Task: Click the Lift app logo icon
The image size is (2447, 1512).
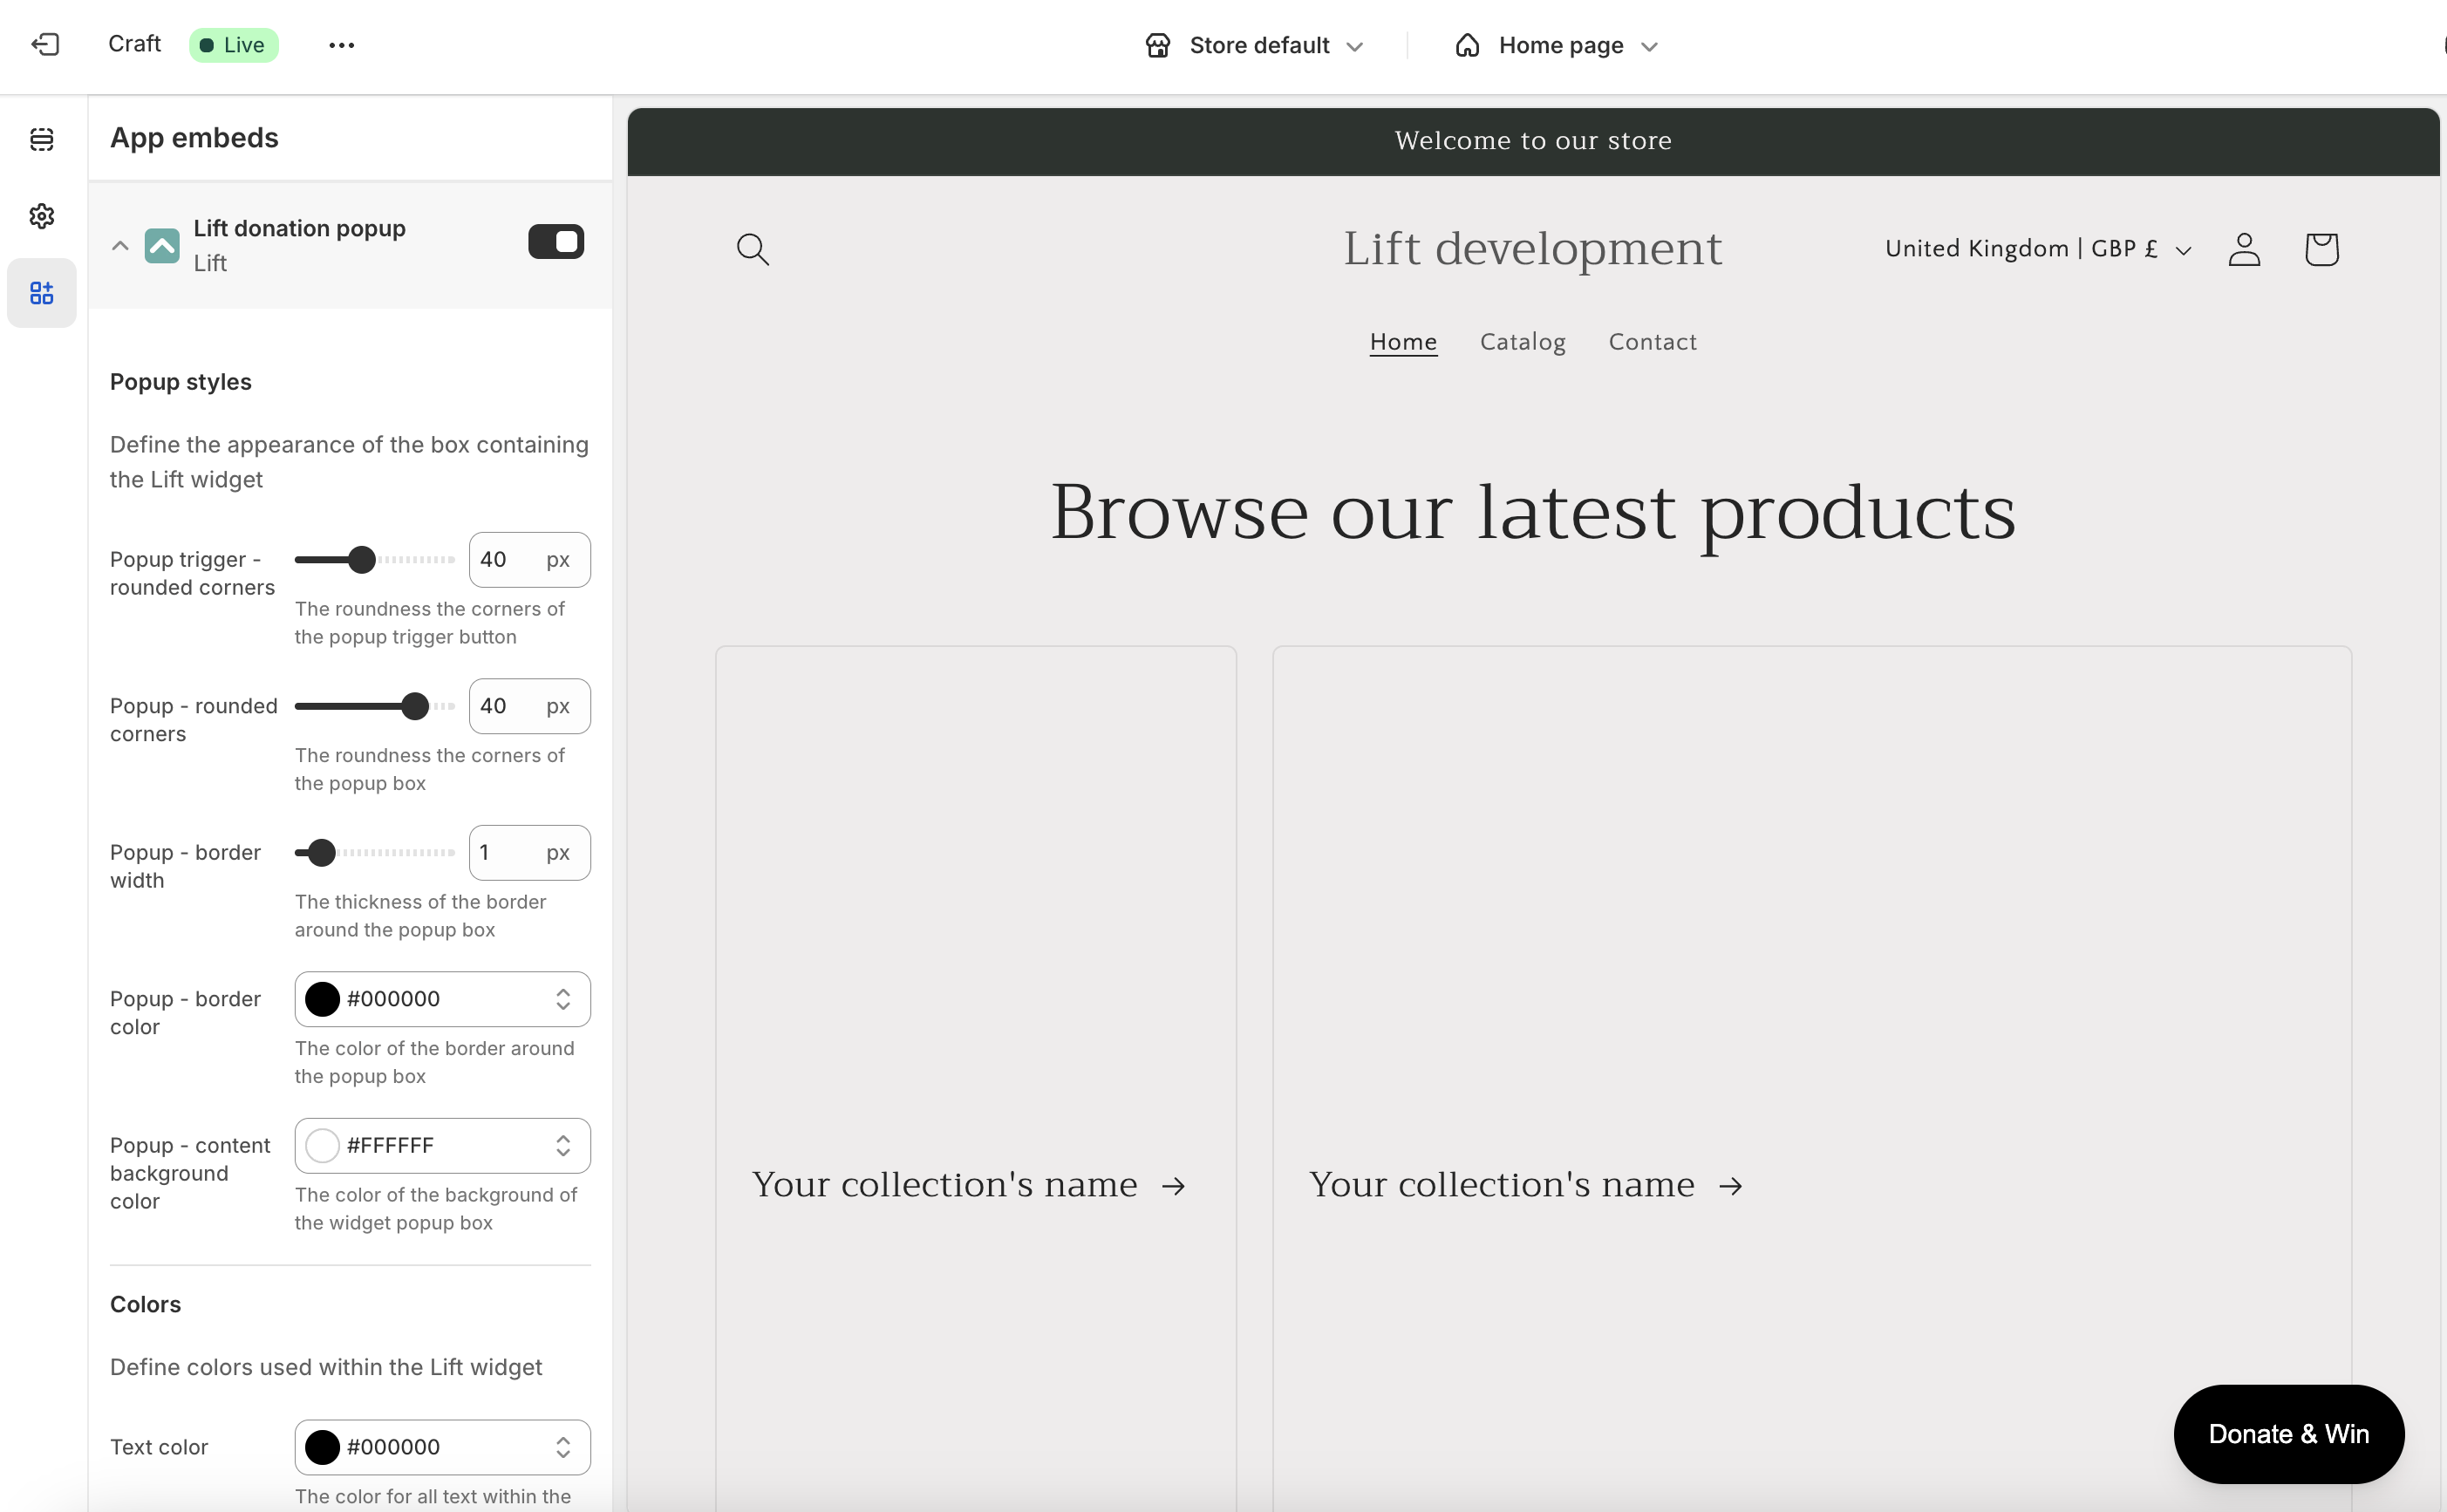Action: tap(162, 245)
